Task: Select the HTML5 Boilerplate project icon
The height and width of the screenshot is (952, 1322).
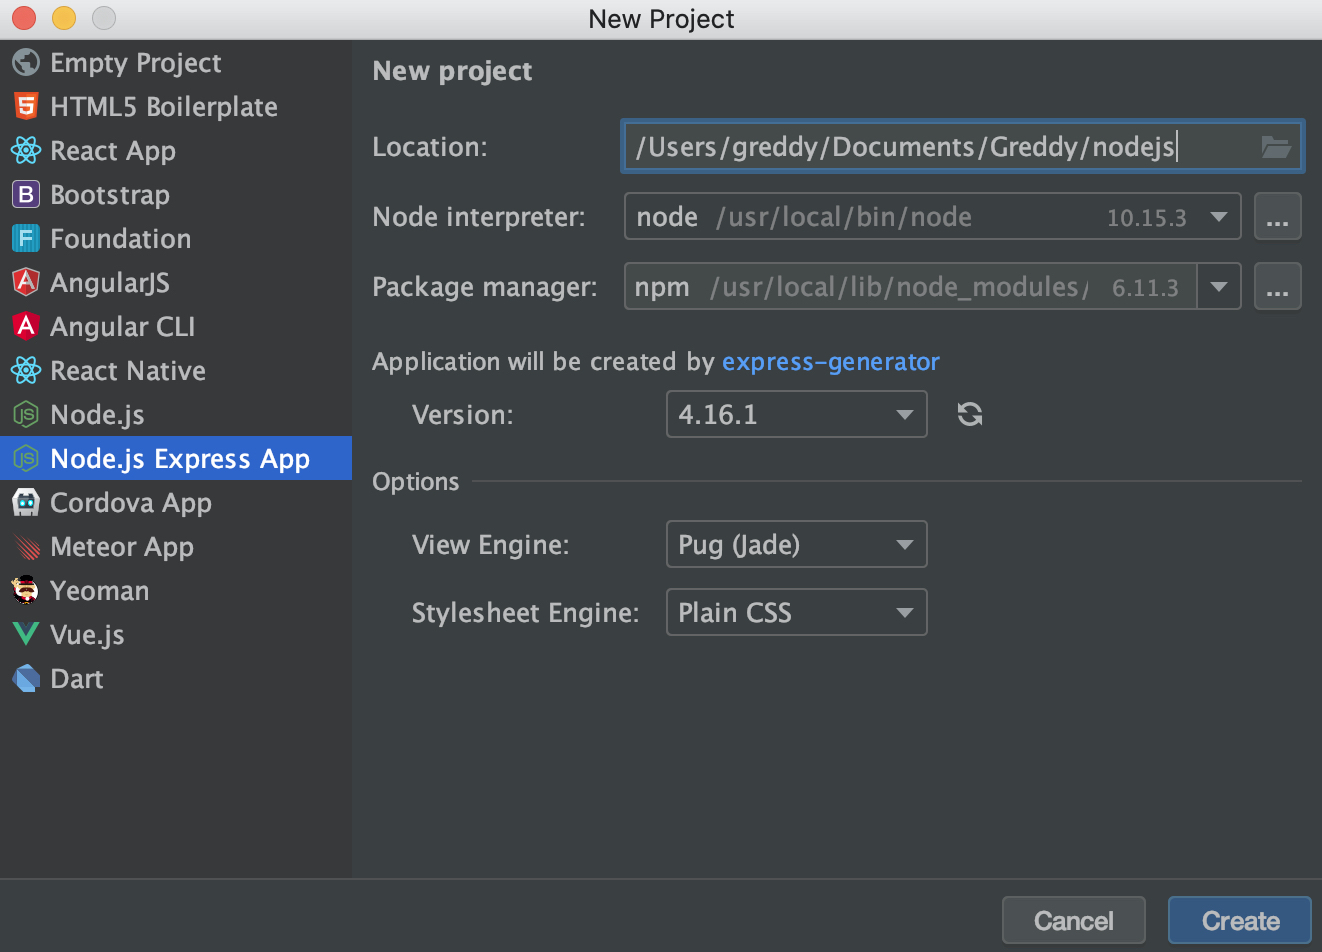Action: pos(26,106)
